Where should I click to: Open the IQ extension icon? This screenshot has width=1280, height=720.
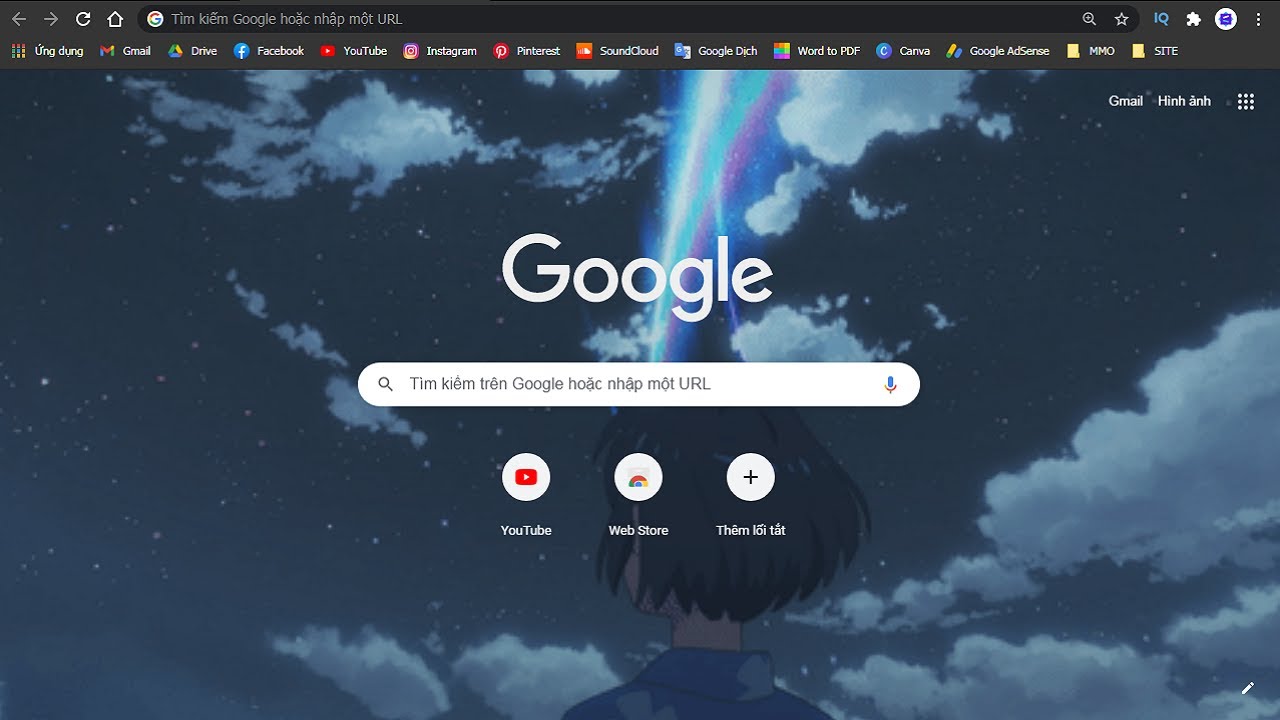point(1161,19)
